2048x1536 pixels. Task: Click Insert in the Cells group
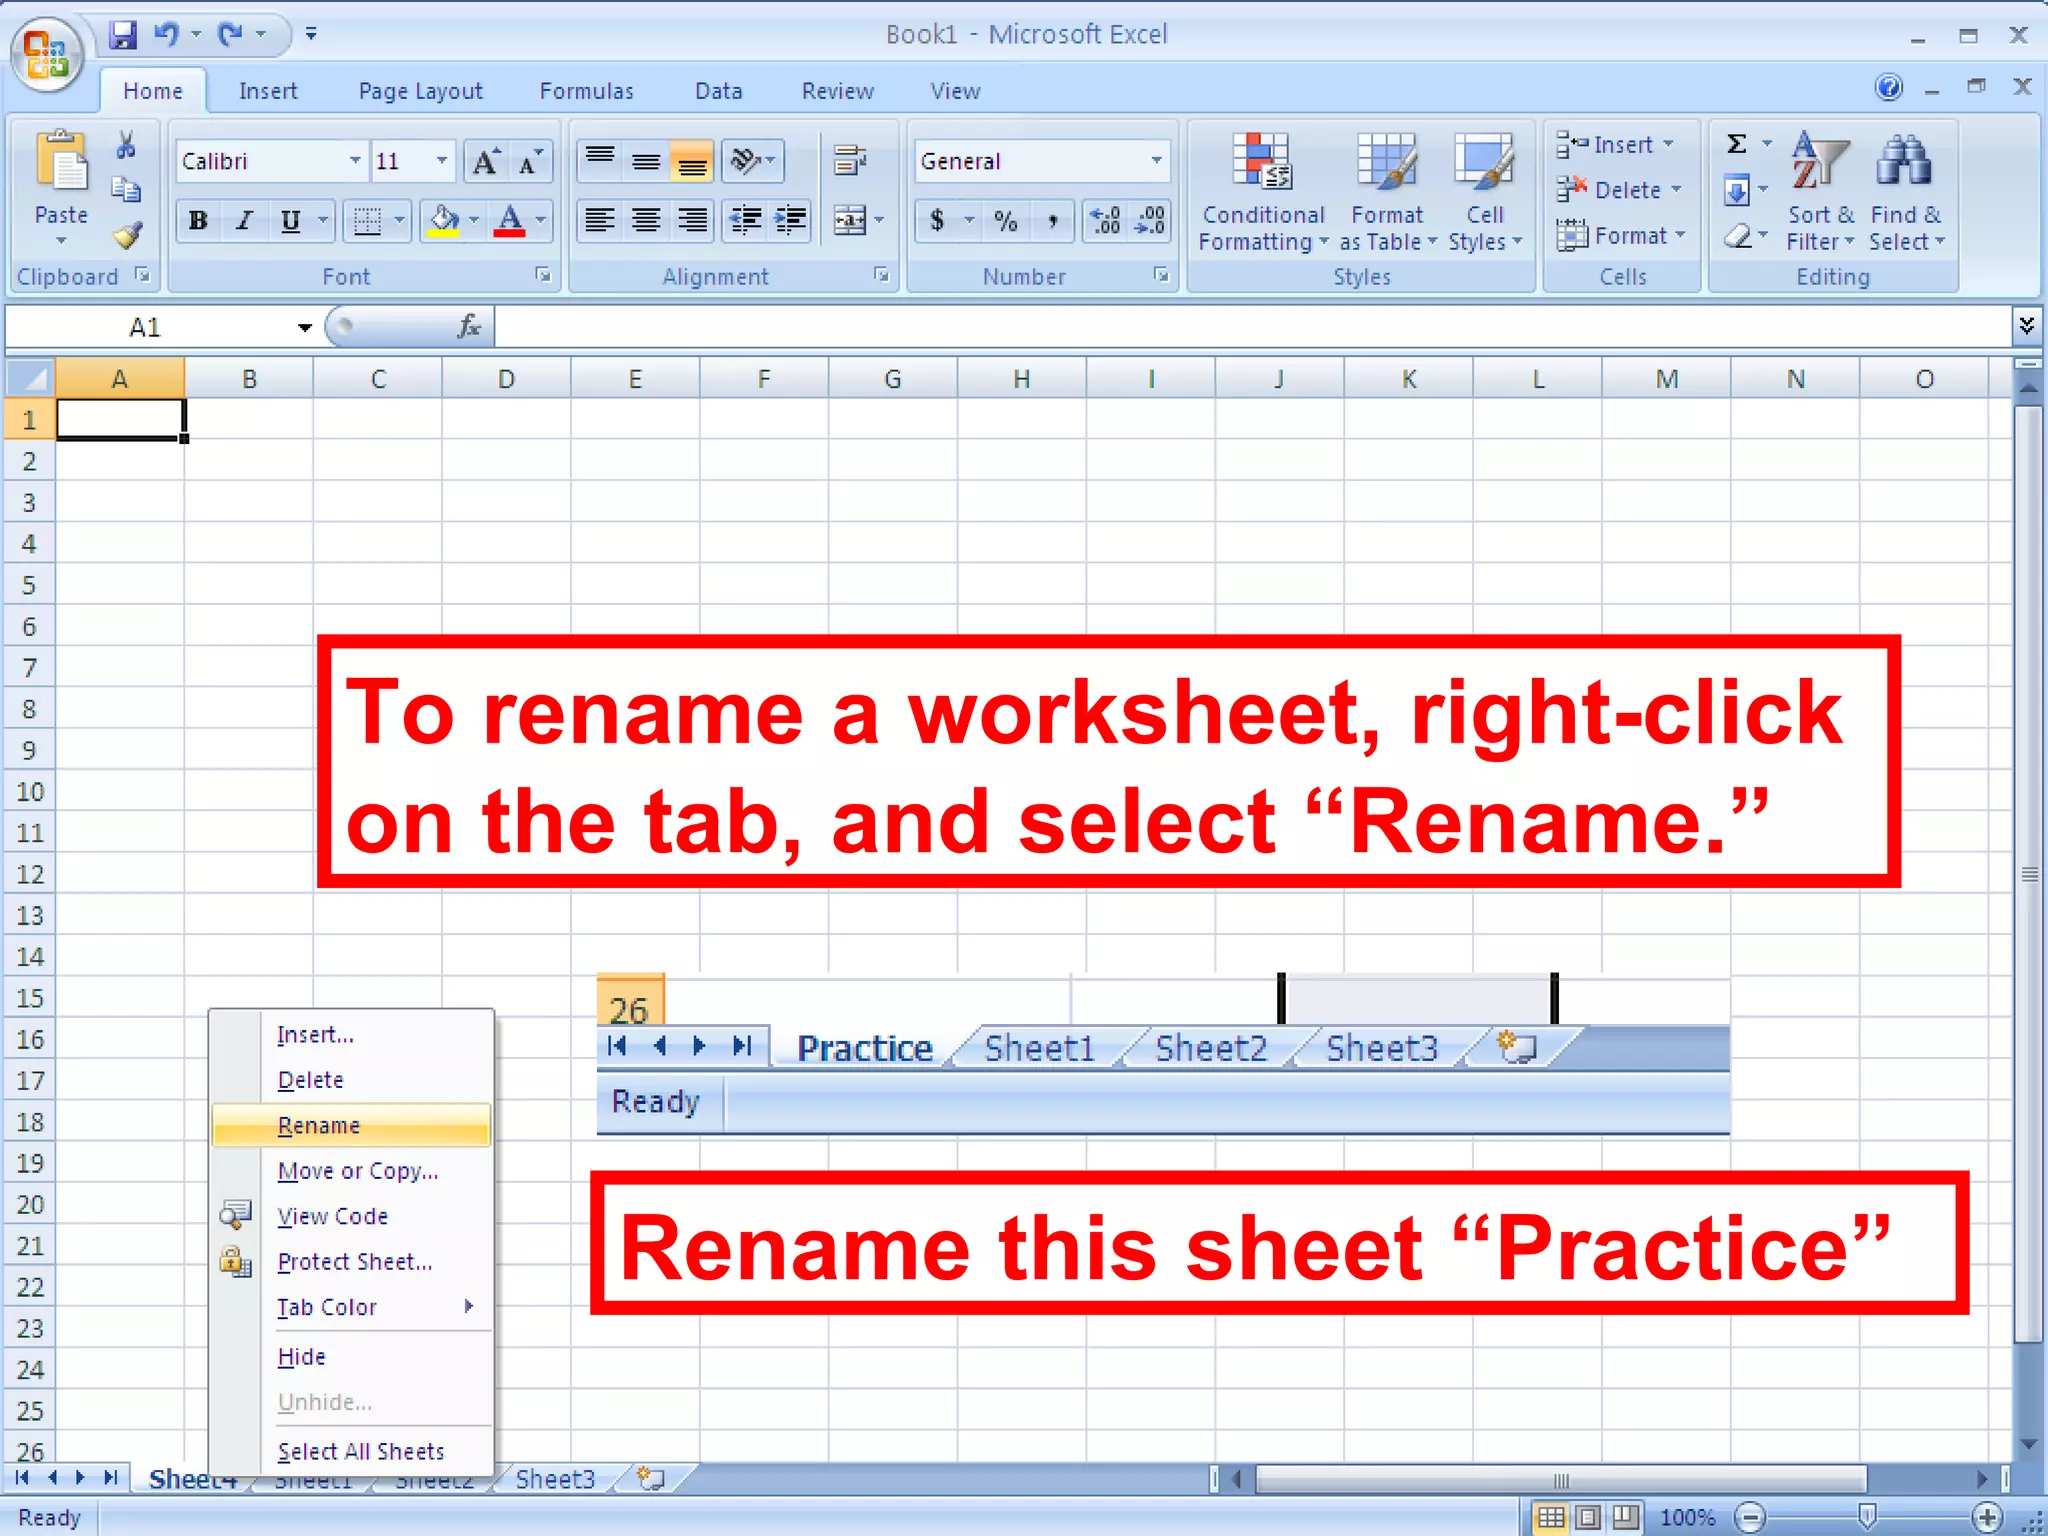point(1614,145)
